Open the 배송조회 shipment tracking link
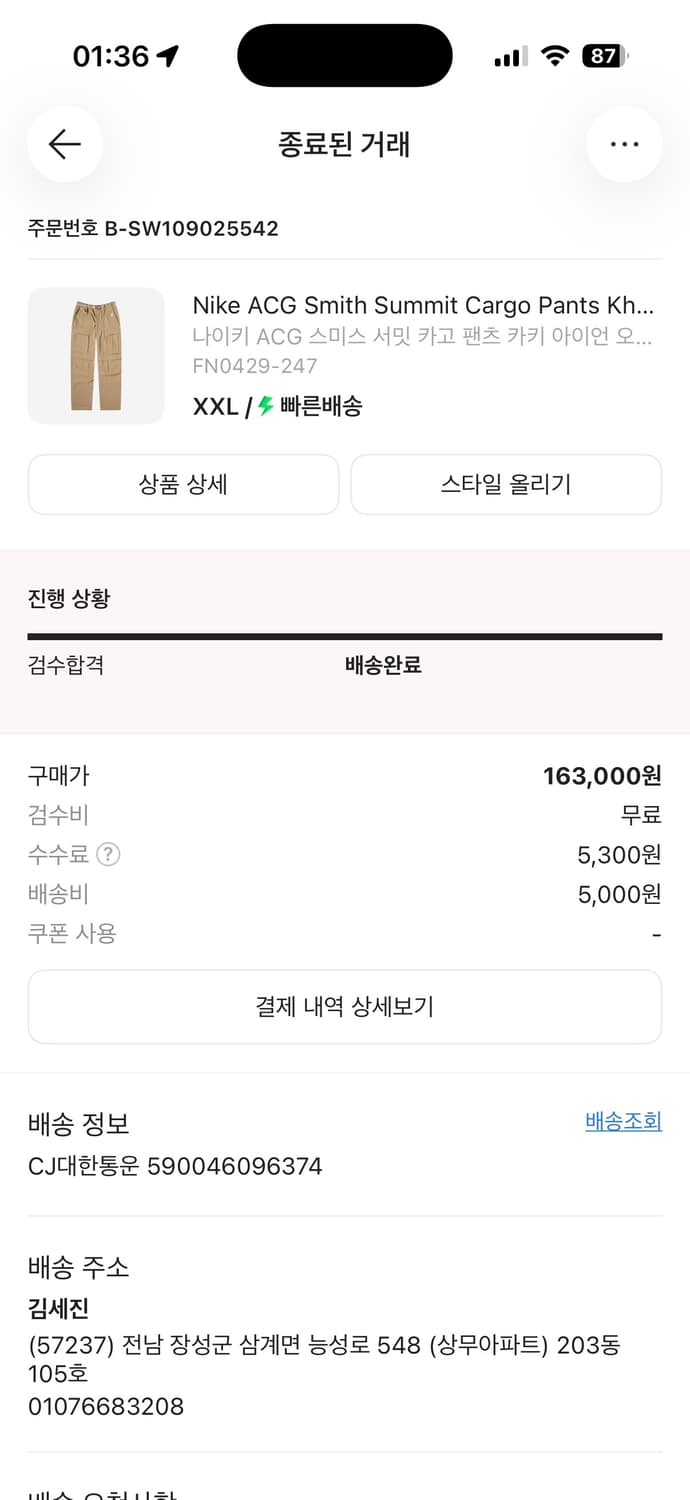Image resolution: width=690 pixels, height=1500 pixels. pos(622,1121)
